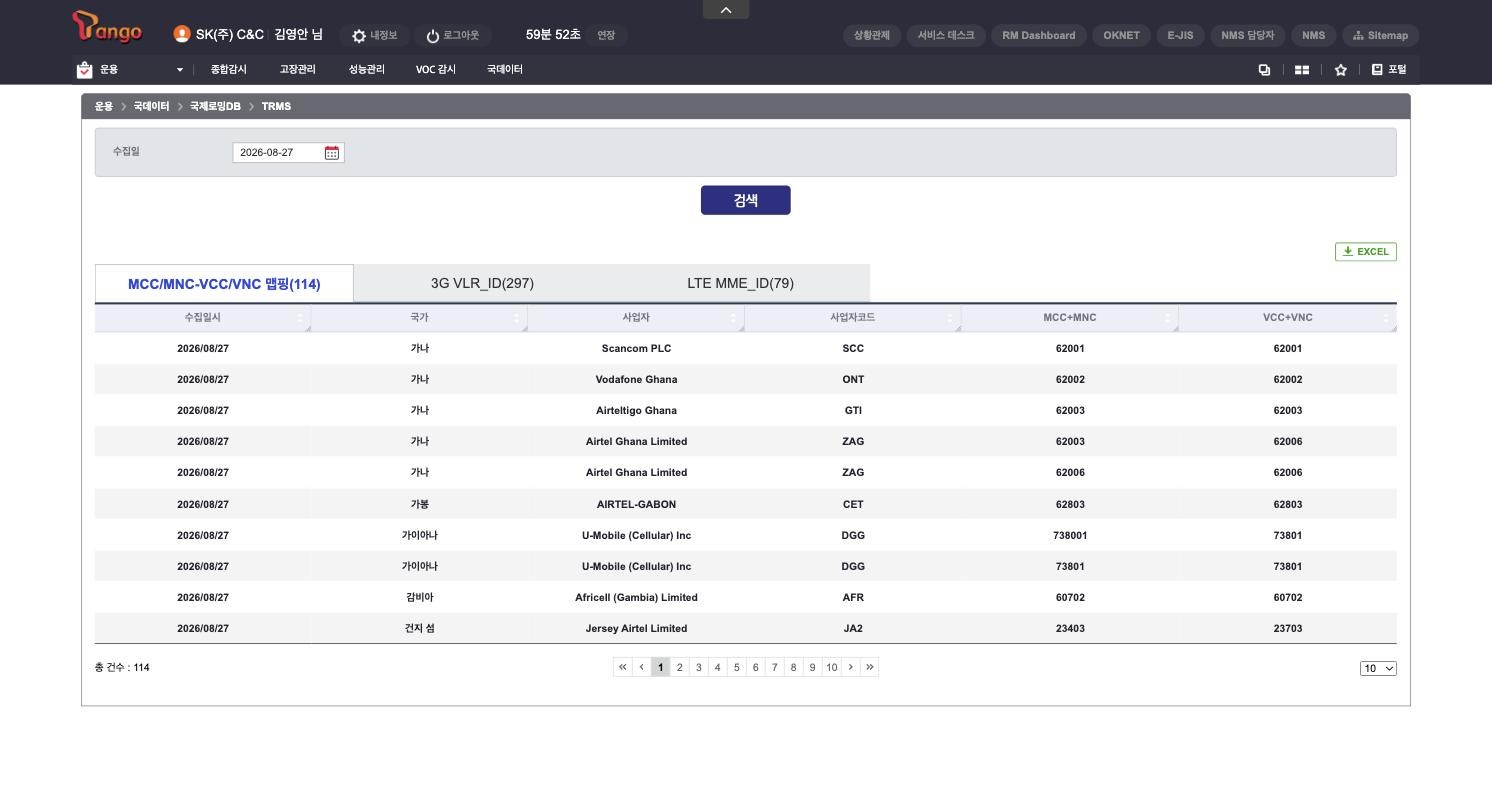1492x812 pixels.
Task: Click the 로그아웃 power icon button
Action: tap(452, 35)
